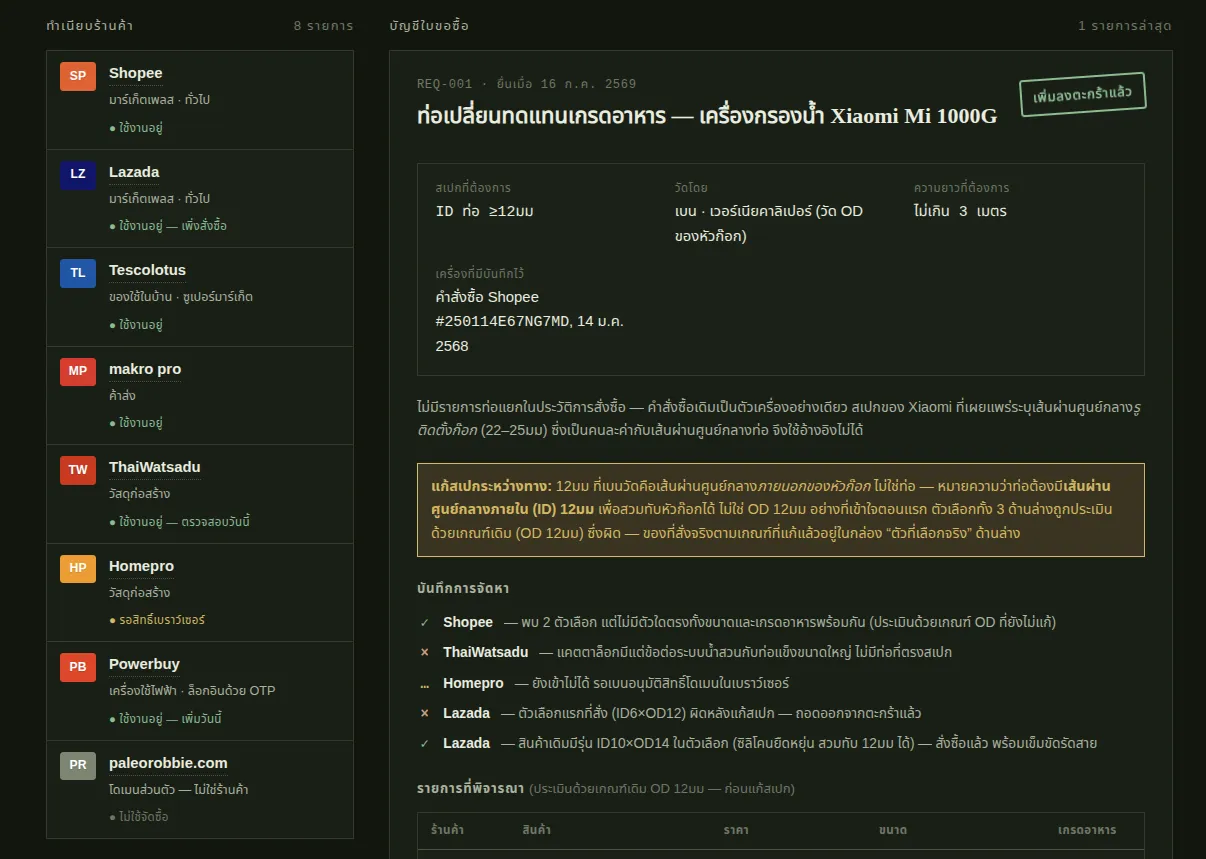Screen dimensions: 1206x859
Task: Select the Shopee order number #250114E67NG7MD
Action: pos(501,321)
